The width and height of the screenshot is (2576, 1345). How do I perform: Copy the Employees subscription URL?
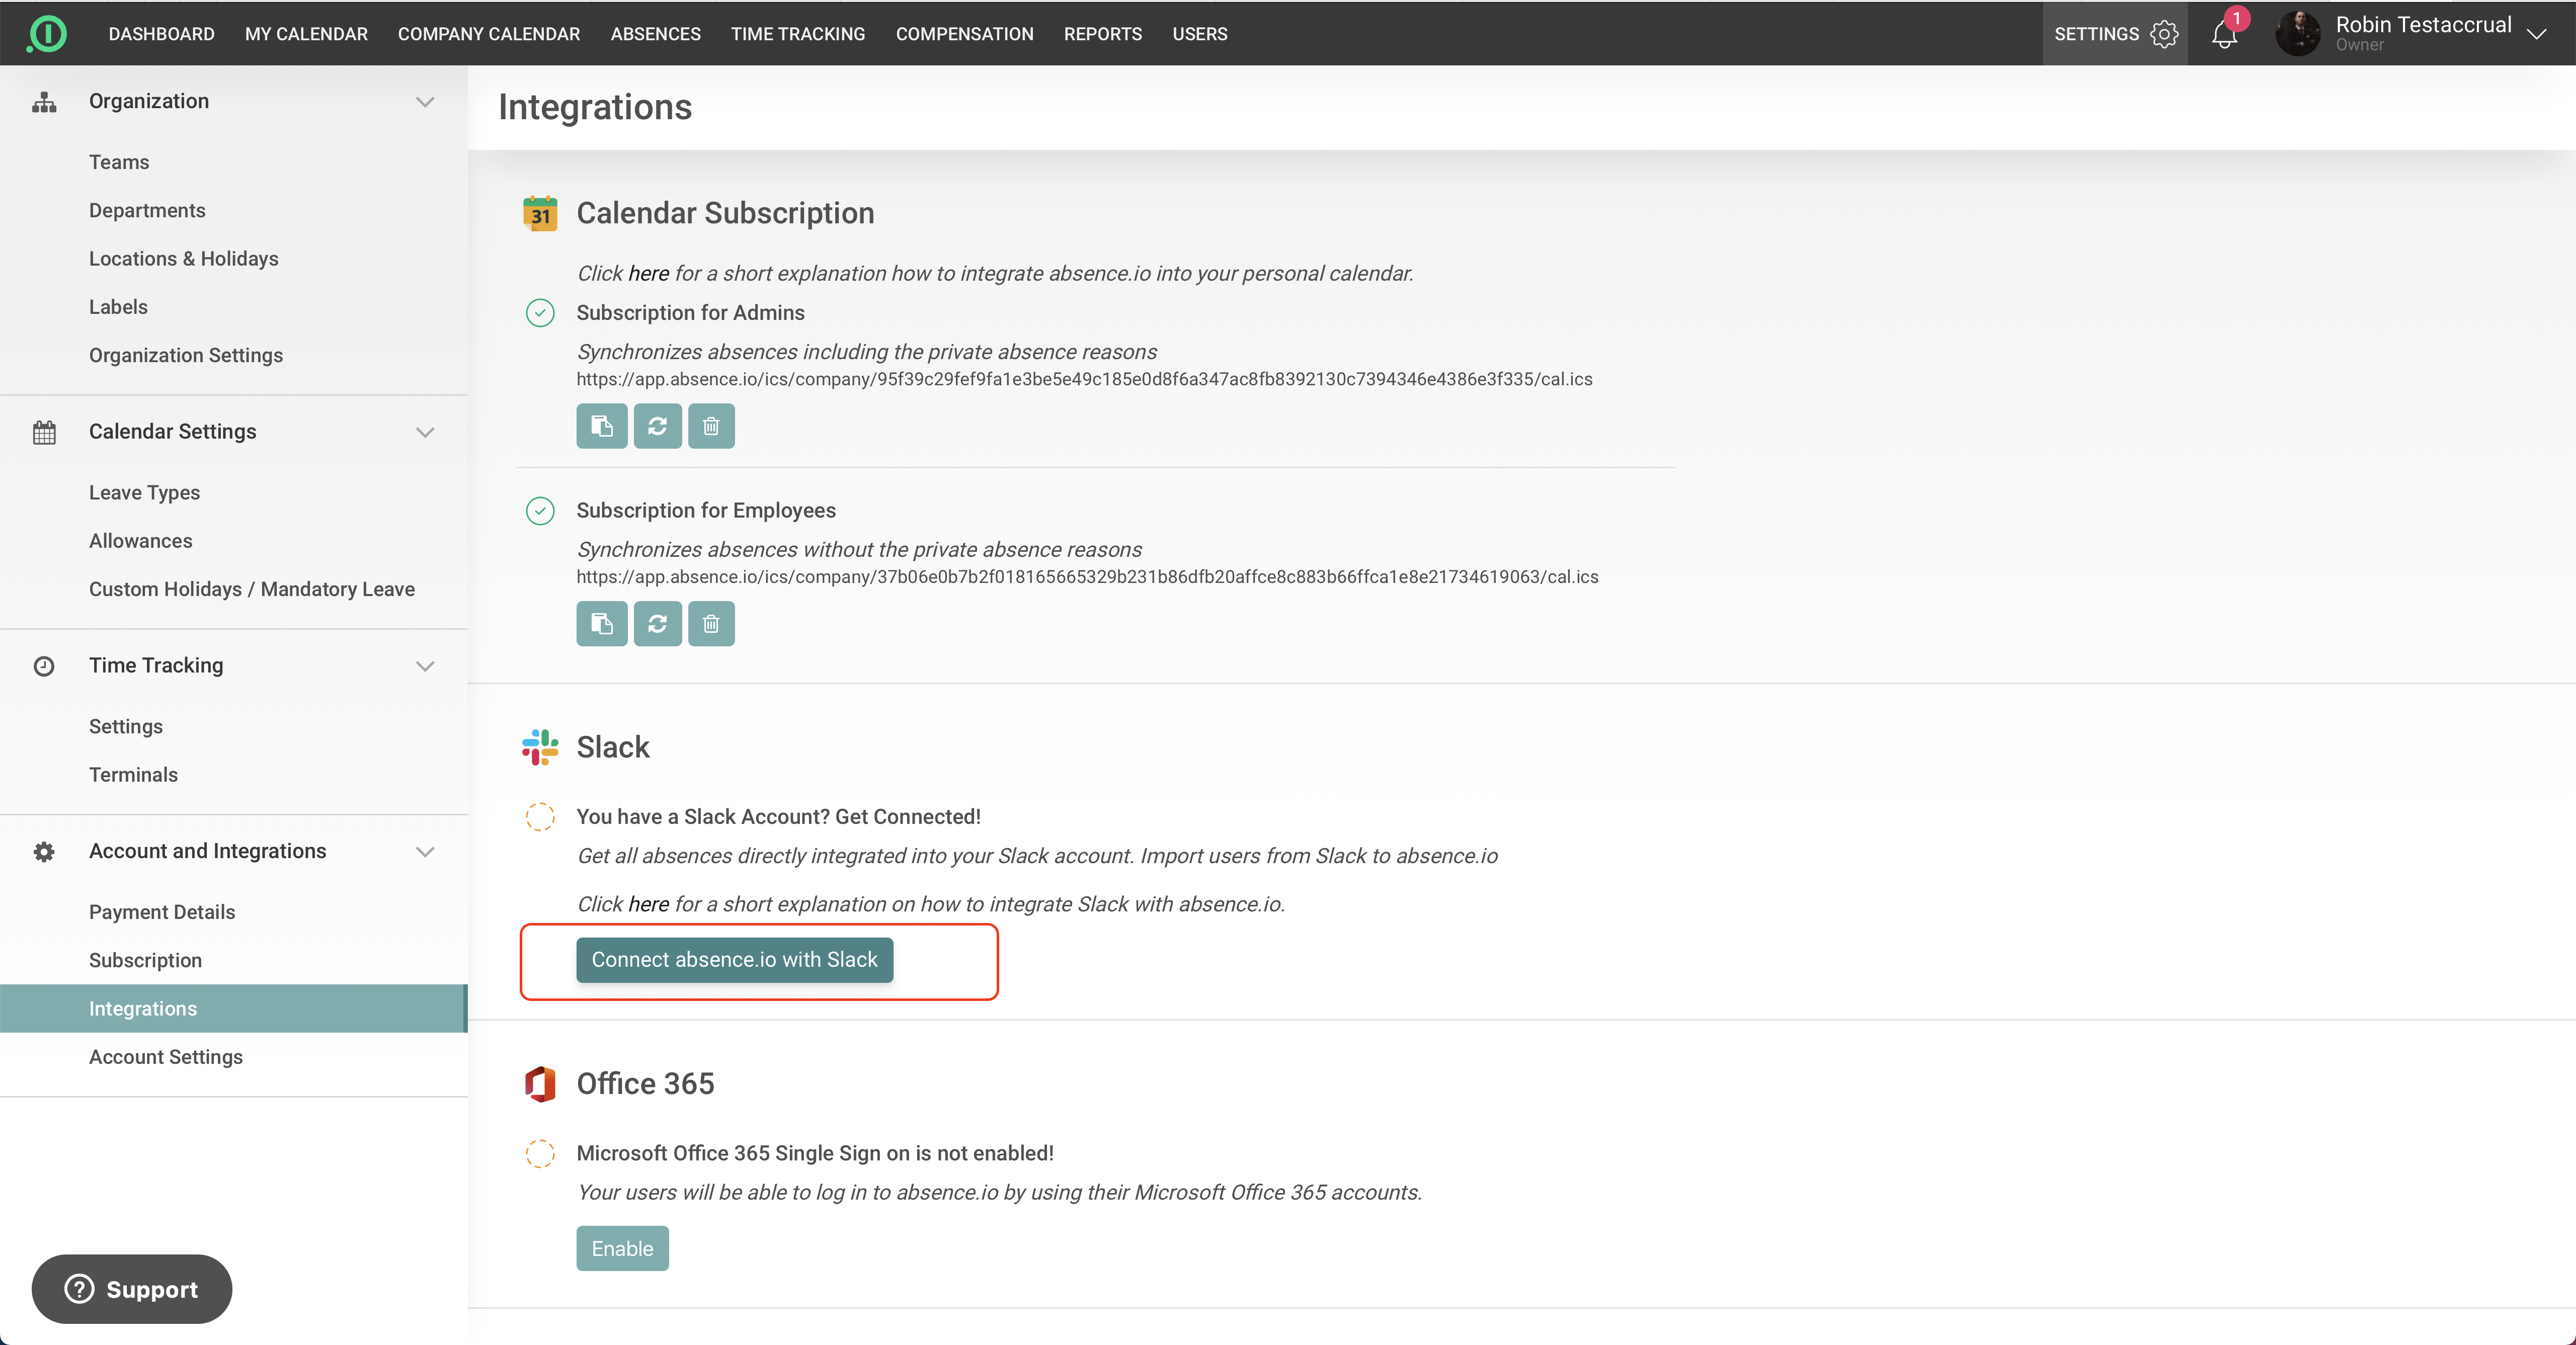point(601,624)
